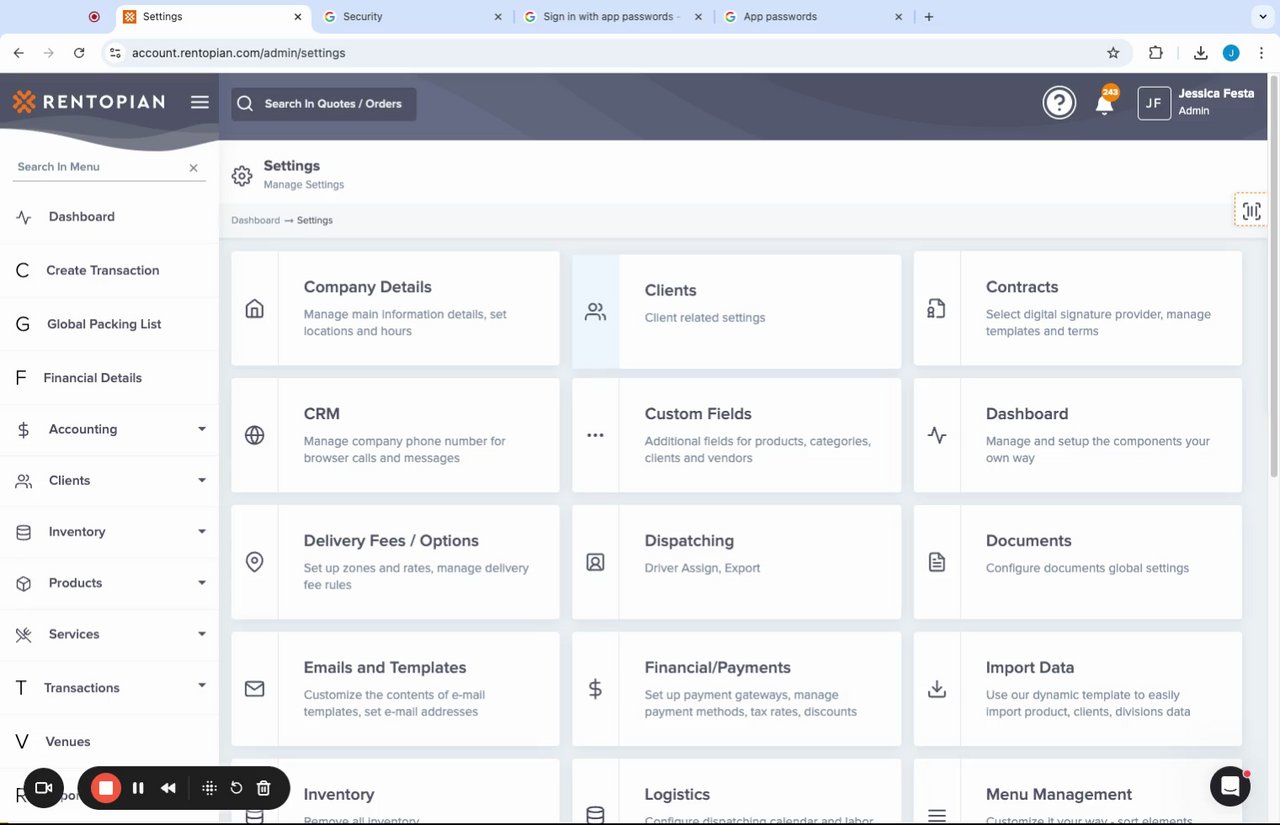The height and width of the screenshot is (825, 1280).
Task: Open Dashboard in the sidebar
Action: tap(109, 217)
